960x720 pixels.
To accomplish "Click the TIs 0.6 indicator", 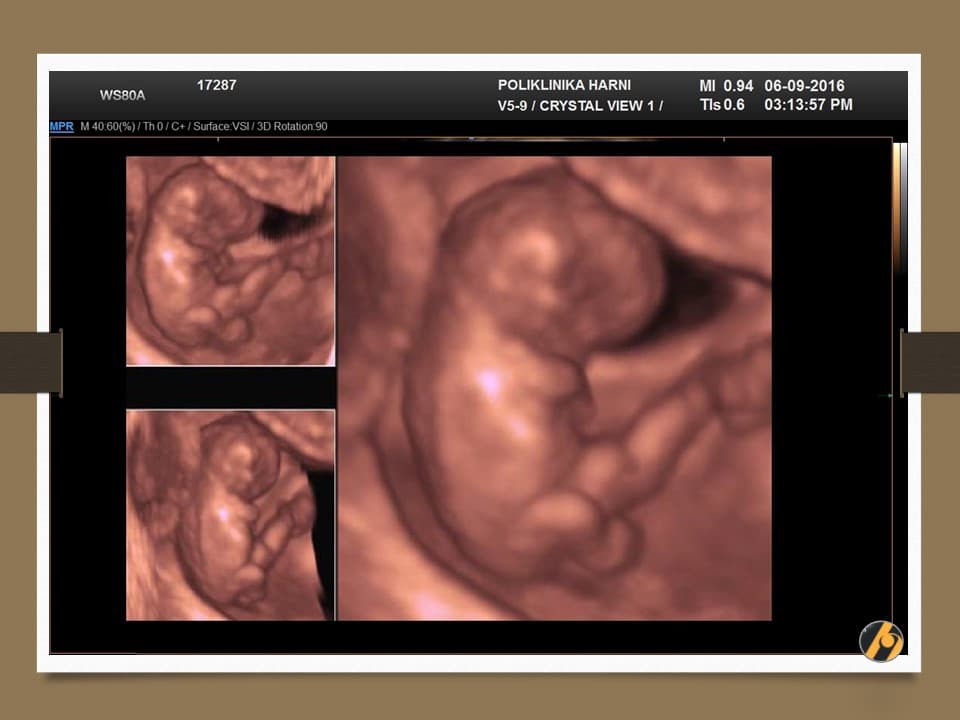I will click(x=725, y=105).
